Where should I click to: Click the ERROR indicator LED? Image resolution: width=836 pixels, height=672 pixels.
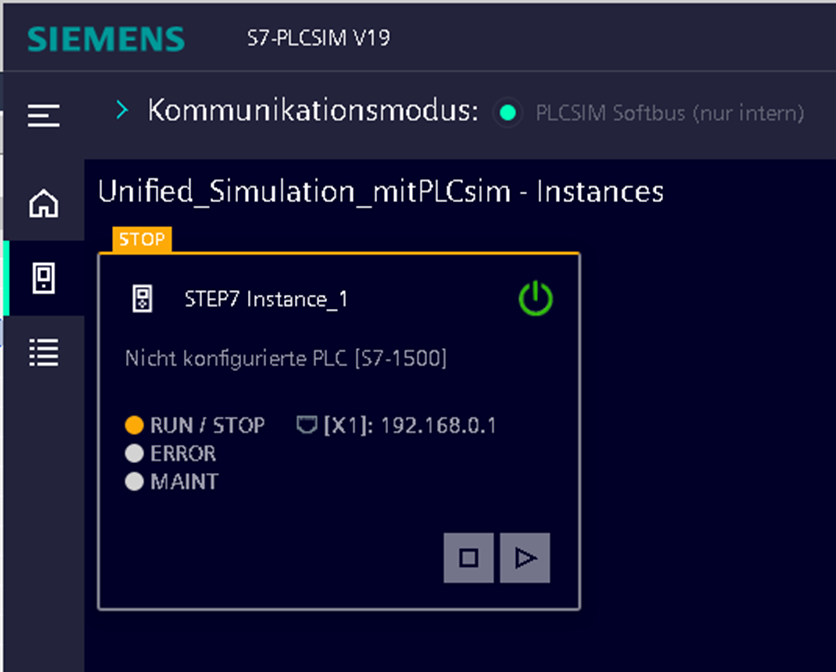pos(134,453)
